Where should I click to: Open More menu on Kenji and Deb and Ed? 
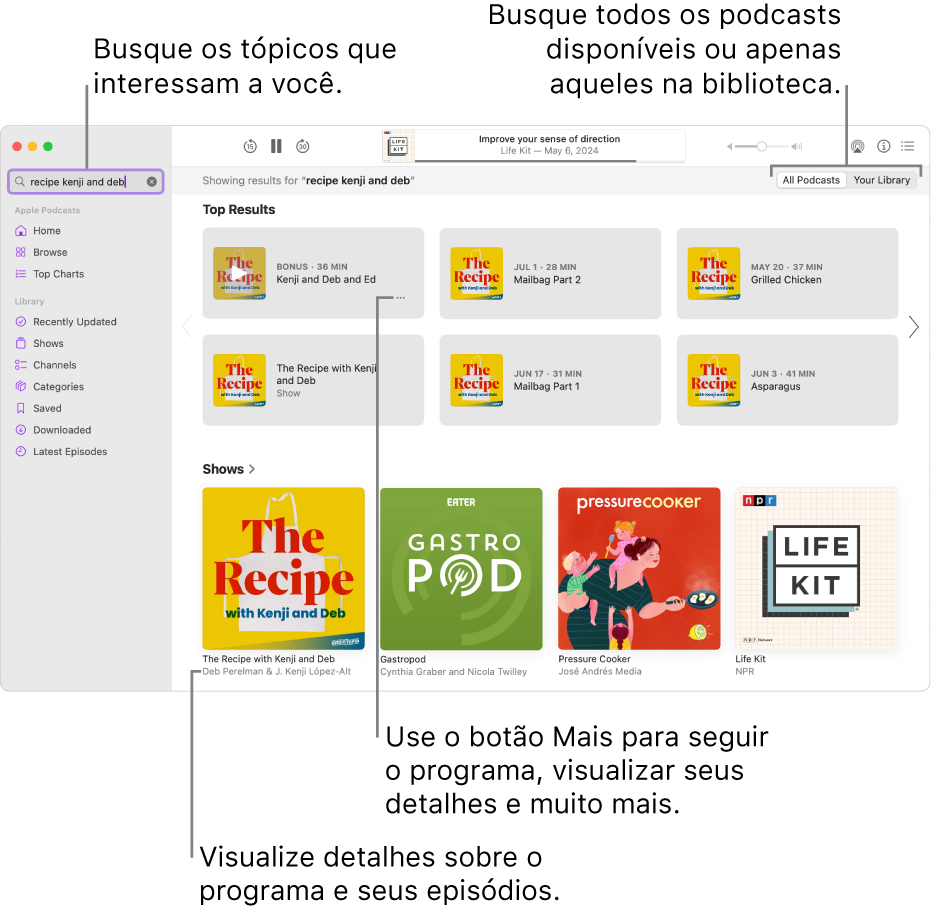tap(401, 297)
